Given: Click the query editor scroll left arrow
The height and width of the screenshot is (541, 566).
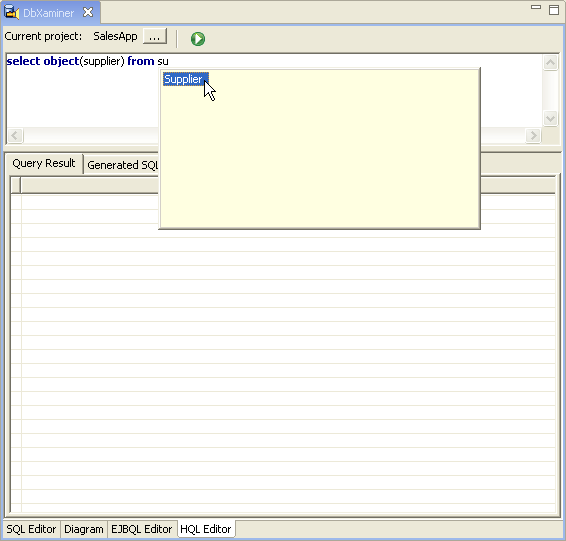Looking at the screenshot, I should point(15,136).
